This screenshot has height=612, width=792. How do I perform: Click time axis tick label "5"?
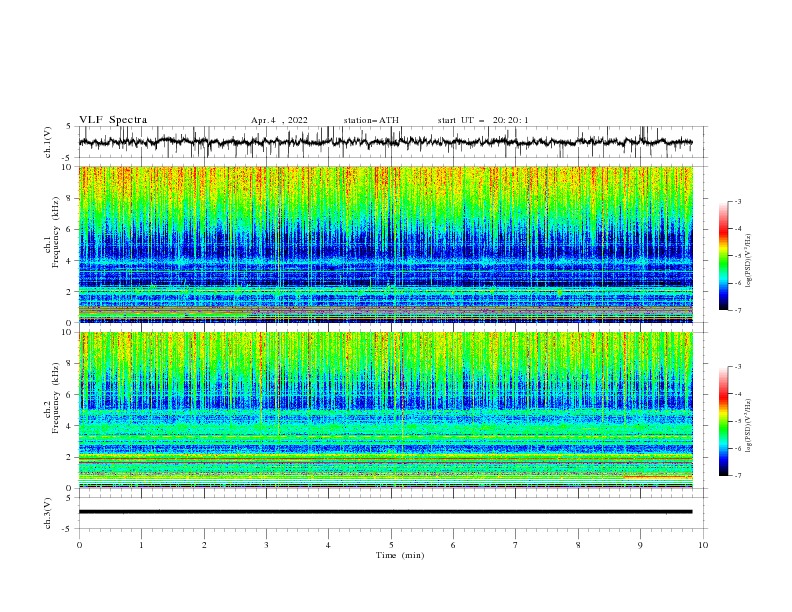391,545
